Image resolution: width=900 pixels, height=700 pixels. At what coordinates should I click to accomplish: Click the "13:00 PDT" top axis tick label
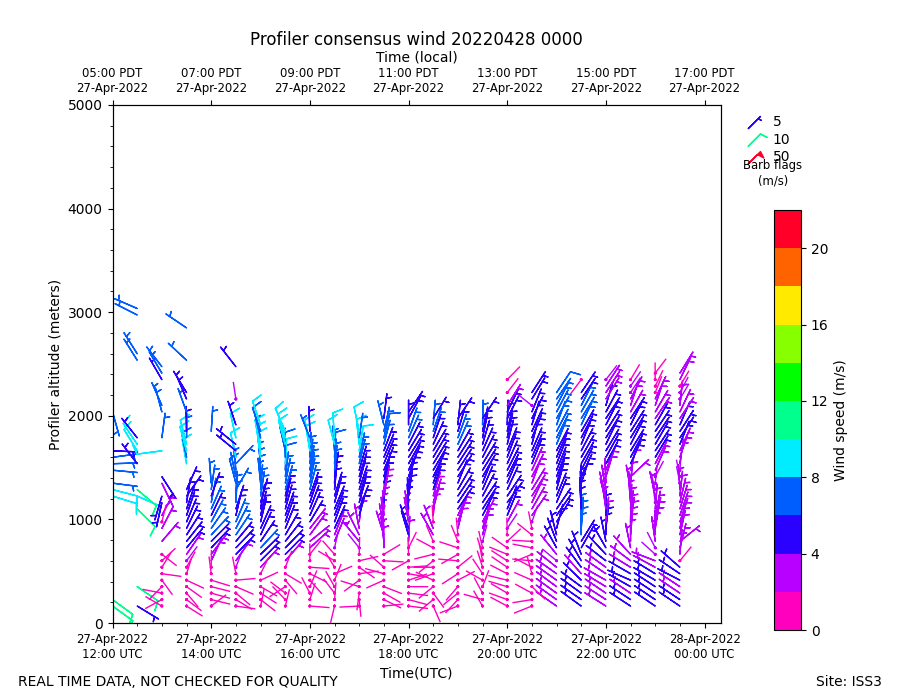[x=507, y=73]
